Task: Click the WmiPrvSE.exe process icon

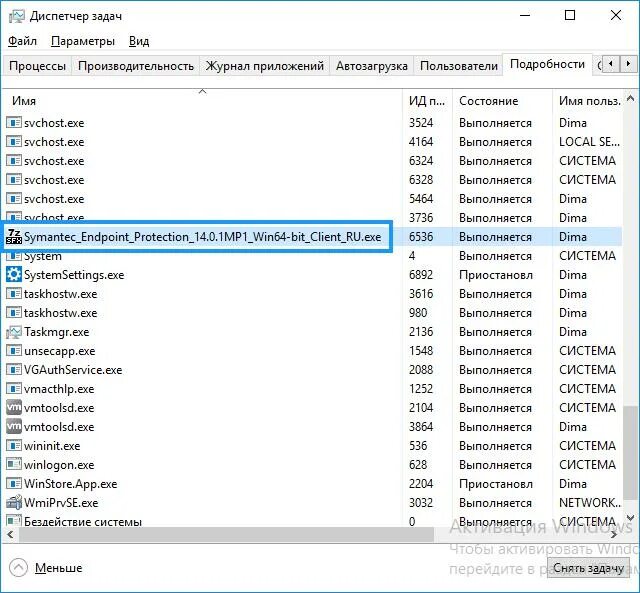Action: pos(14,503)
